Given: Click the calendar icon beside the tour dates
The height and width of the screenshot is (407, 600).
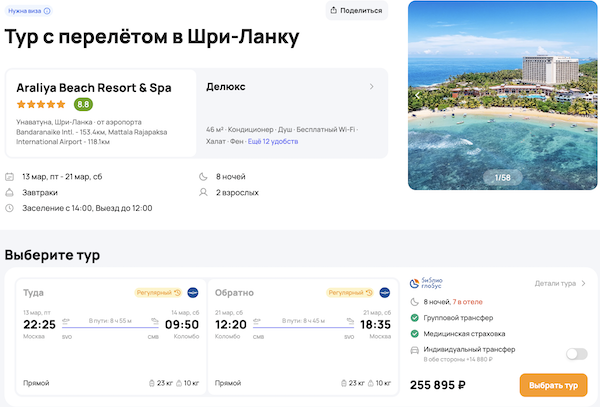Looking at the screenshot, I should 10,177.
